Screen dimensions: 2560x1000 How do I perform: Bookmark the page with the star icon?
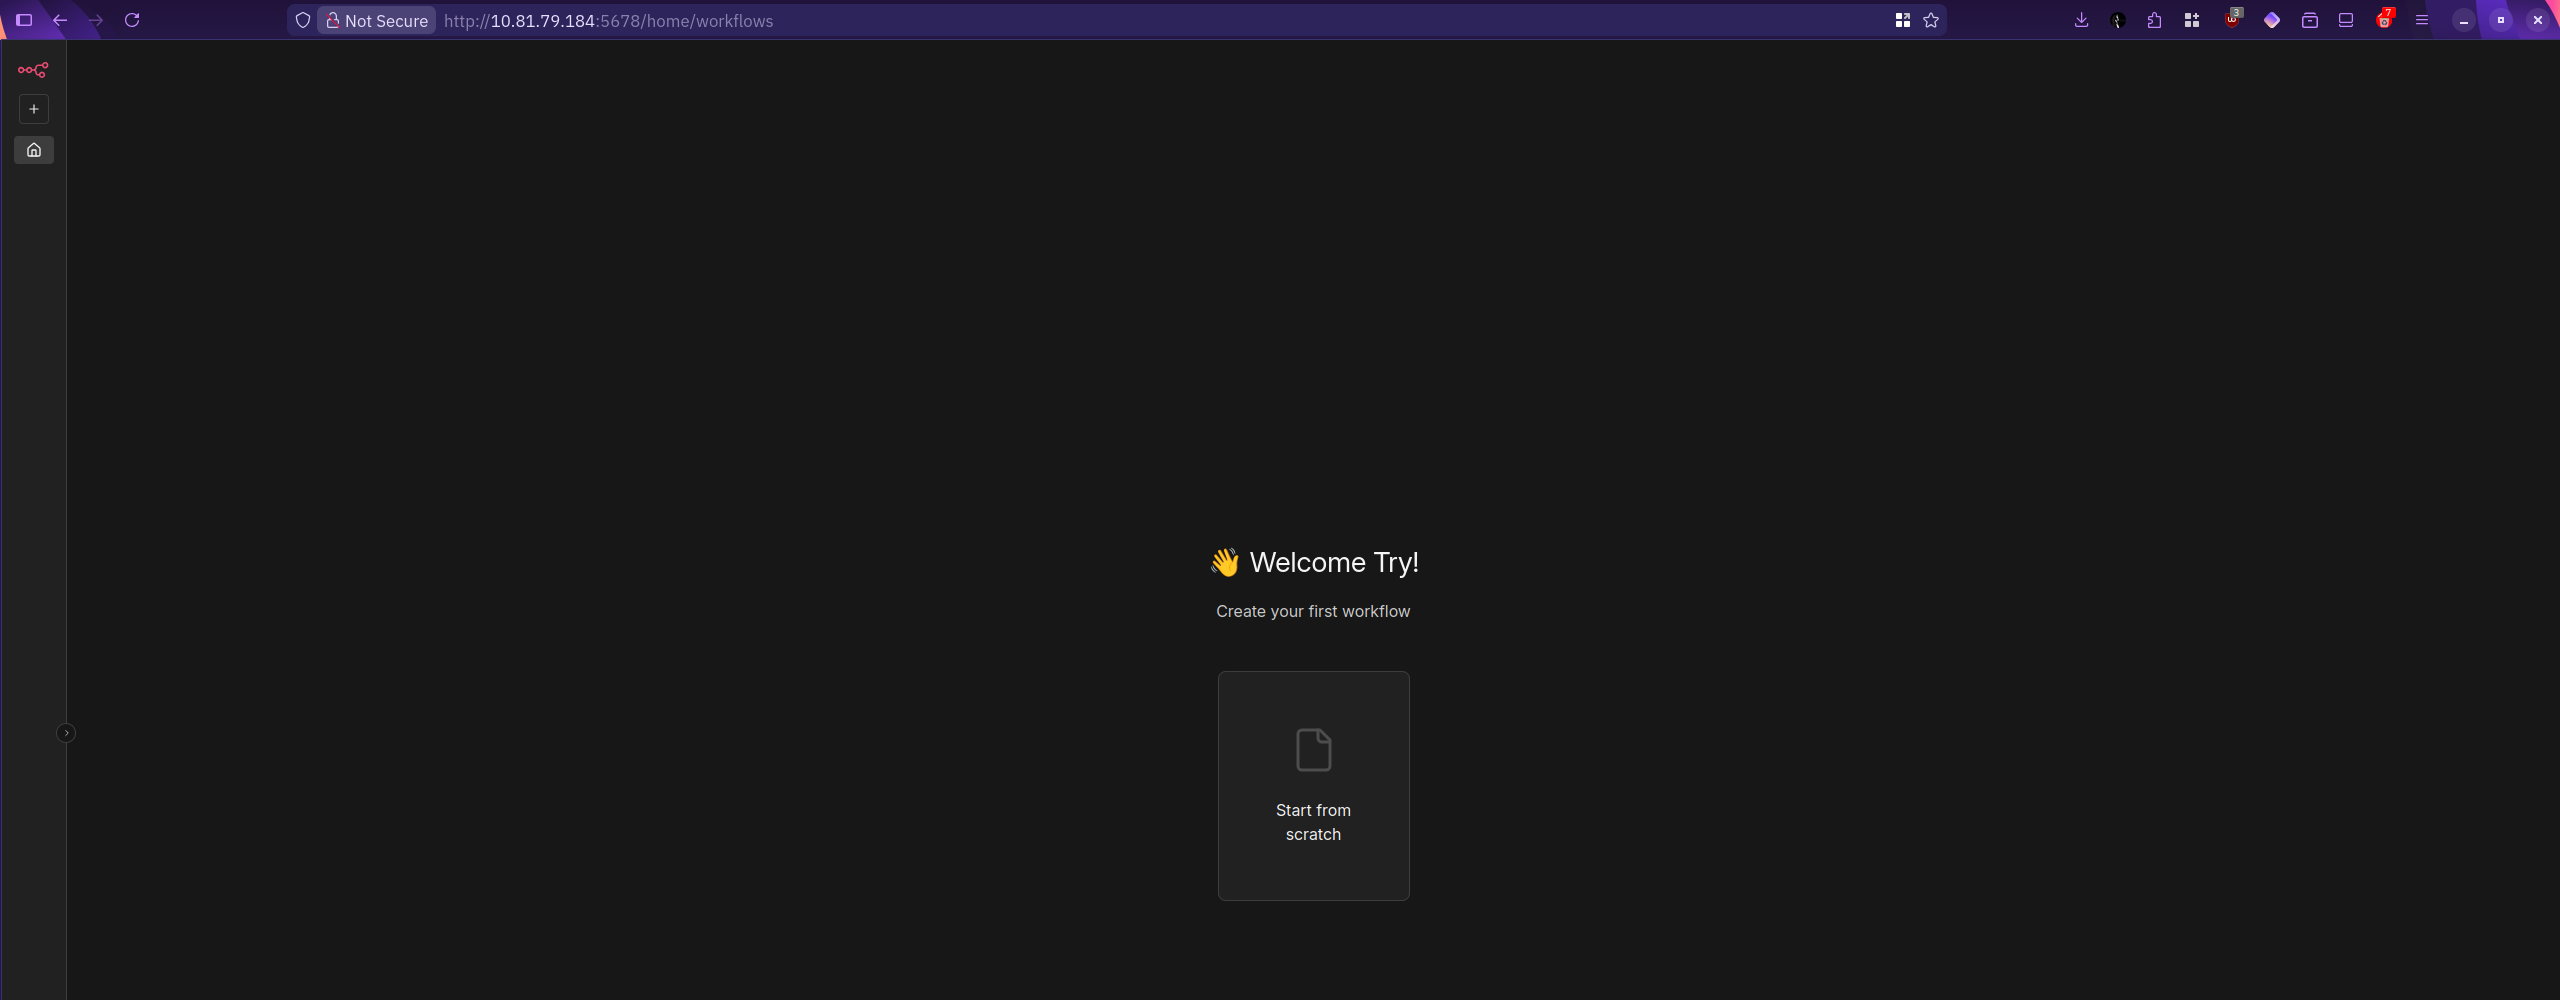(x=1931, y=20)
